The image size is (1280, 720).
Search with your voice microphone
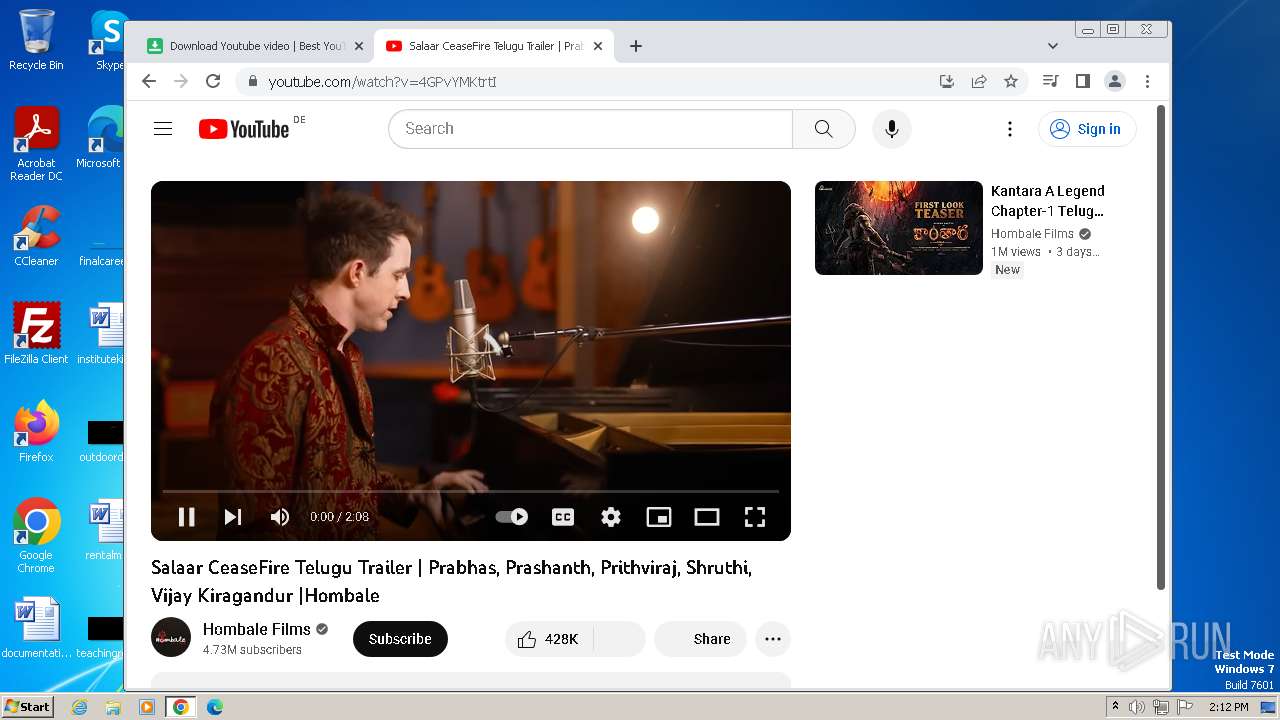tap(892, 129)
